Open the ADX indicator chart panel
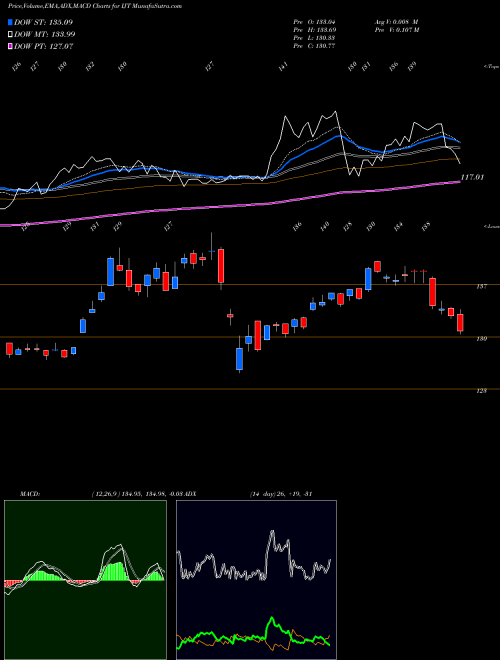The height and width of the screenshot is (660, 500). (x=256, y=580)
